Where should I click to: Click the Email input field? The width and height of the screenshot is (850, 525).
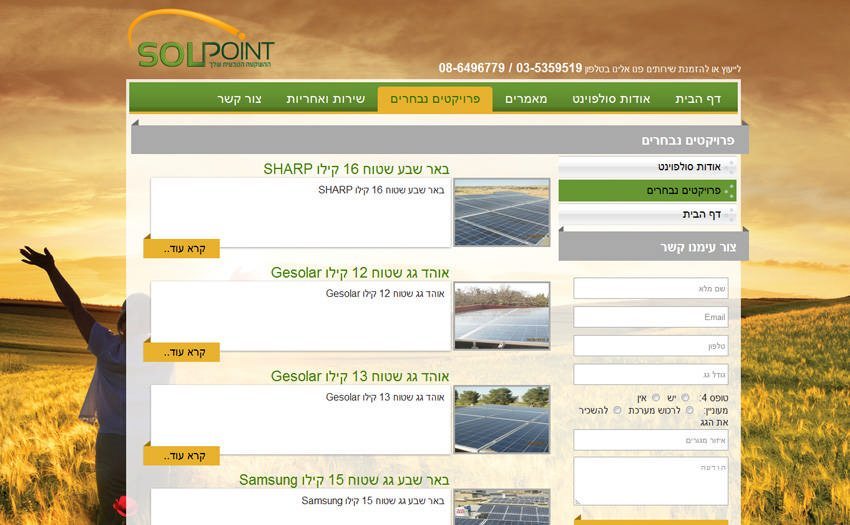coord(650,317)
